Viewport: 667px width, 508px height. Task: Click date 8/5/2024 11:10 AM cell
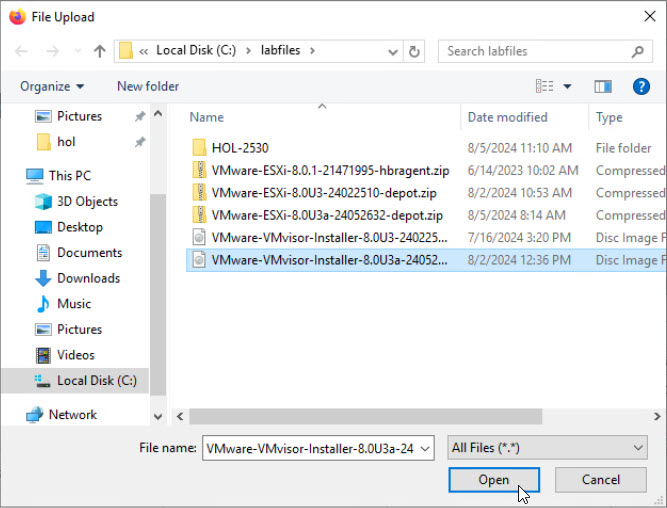tap(519, 148)
